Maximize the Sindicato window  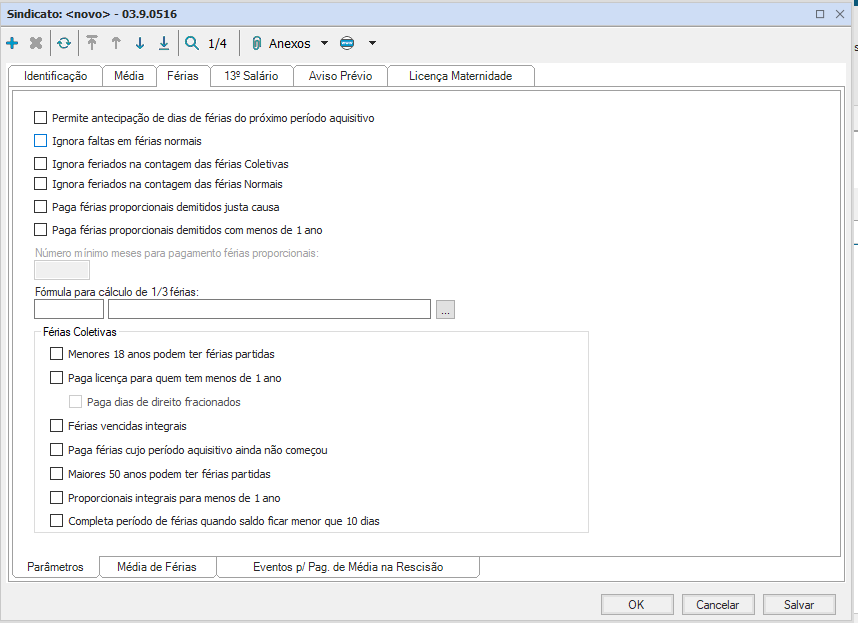tap(820, 14)
